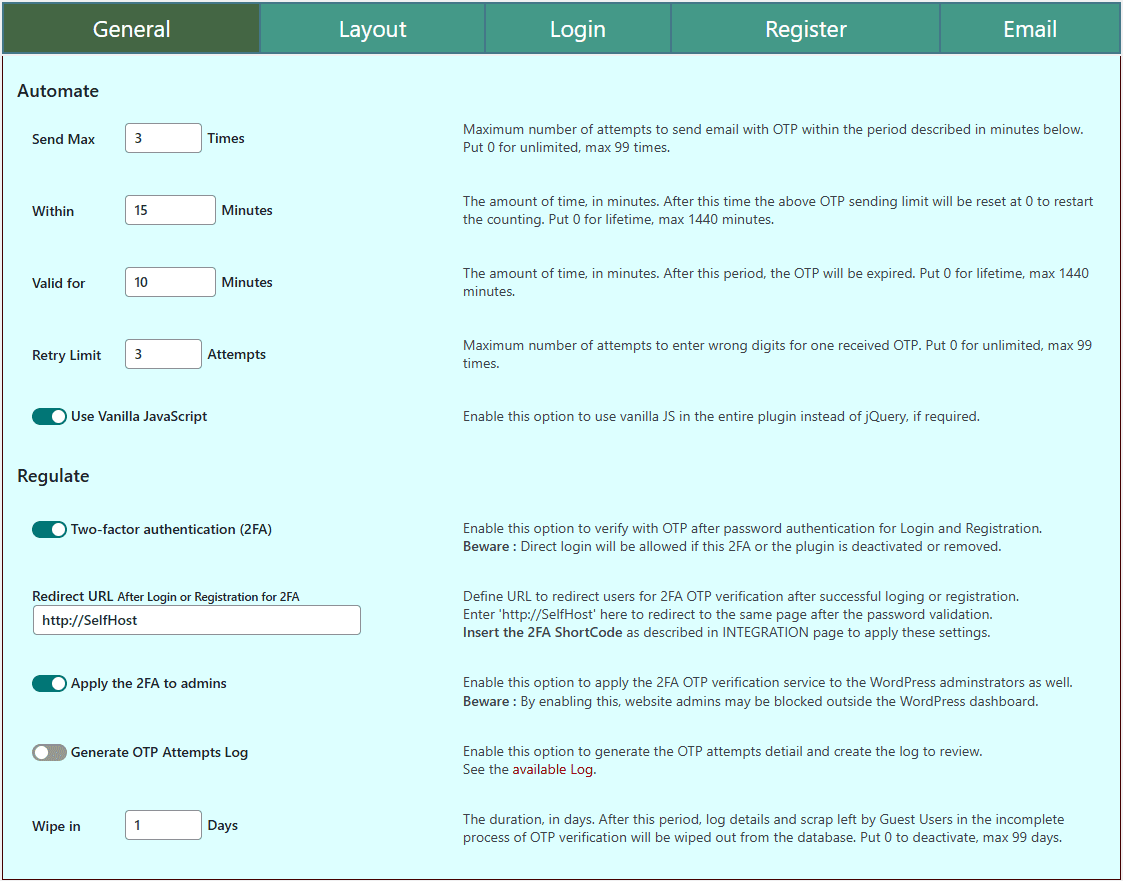
Task: Toggle Apply the 2FA to admins
Action: coord(49,684)
